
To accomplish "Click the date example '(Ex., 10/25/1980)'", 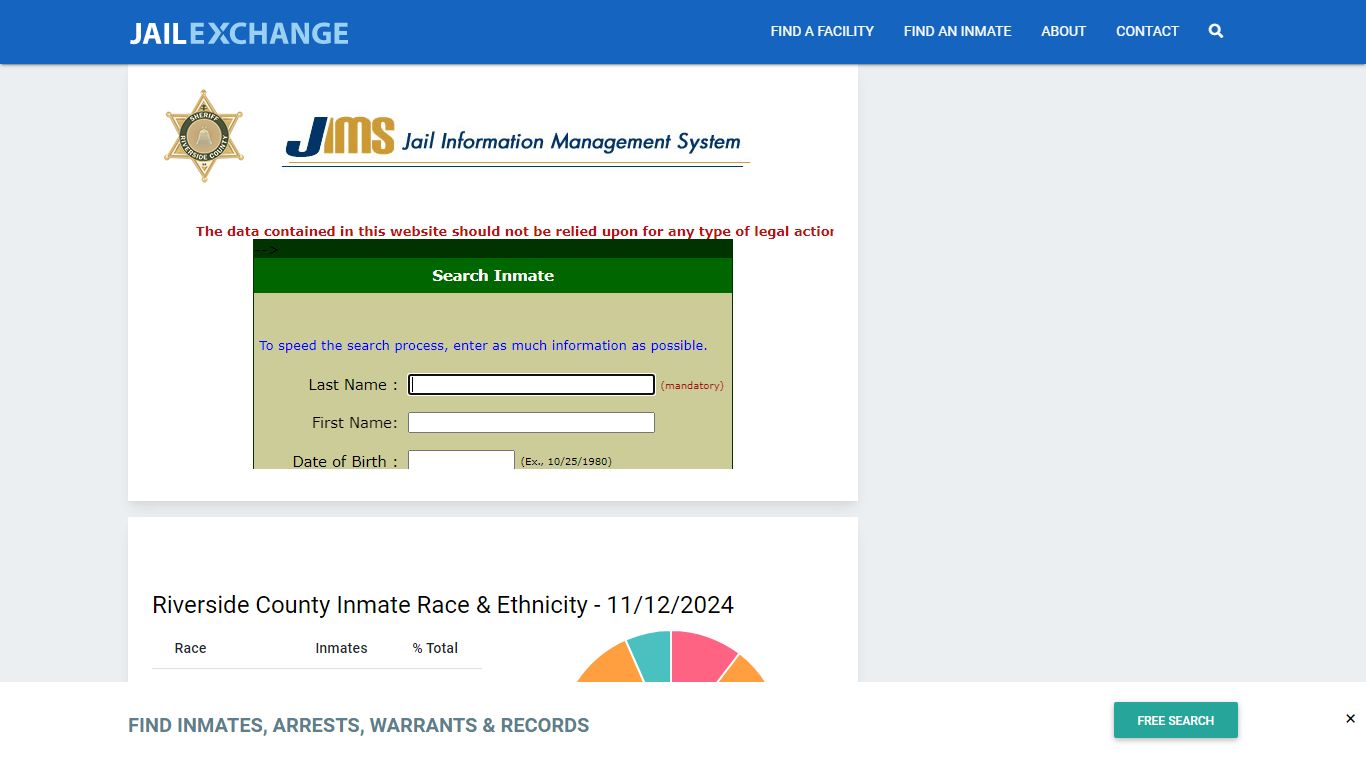I will pyautogui.click(x=566, y=461).
